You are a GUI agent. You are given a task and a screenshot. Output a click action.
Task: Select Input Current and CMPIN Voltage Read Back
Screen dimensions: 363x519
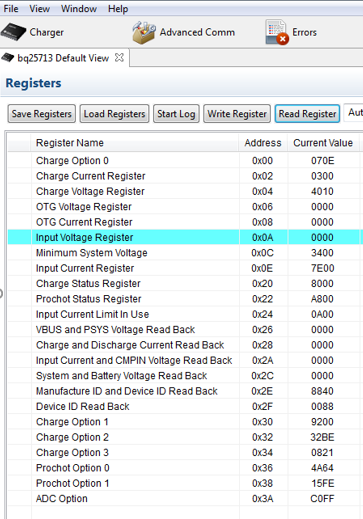click(x=184, y=360)
